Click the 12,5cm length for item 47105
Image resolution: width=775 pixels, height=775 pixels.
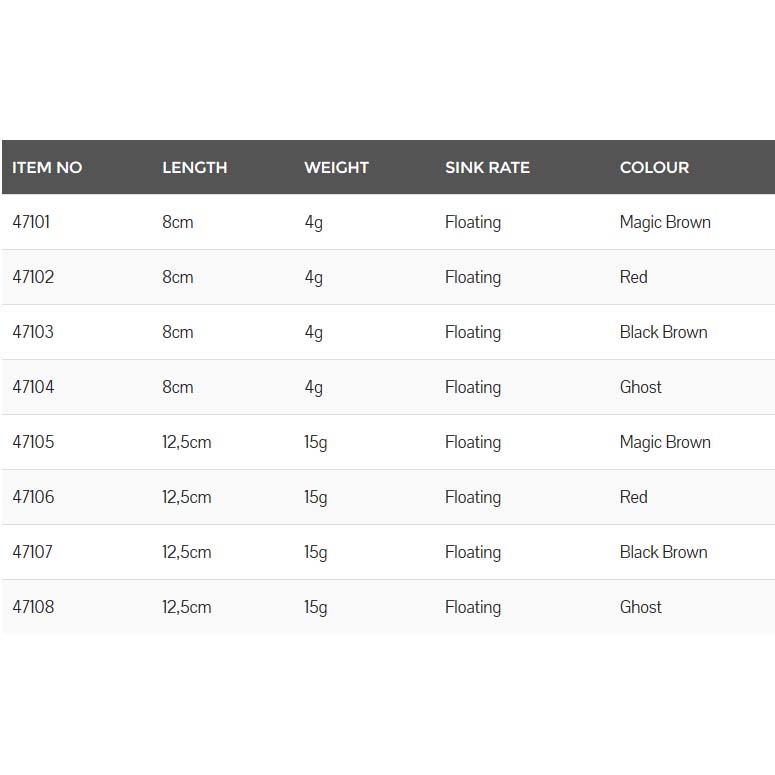[x=186, y=442]
